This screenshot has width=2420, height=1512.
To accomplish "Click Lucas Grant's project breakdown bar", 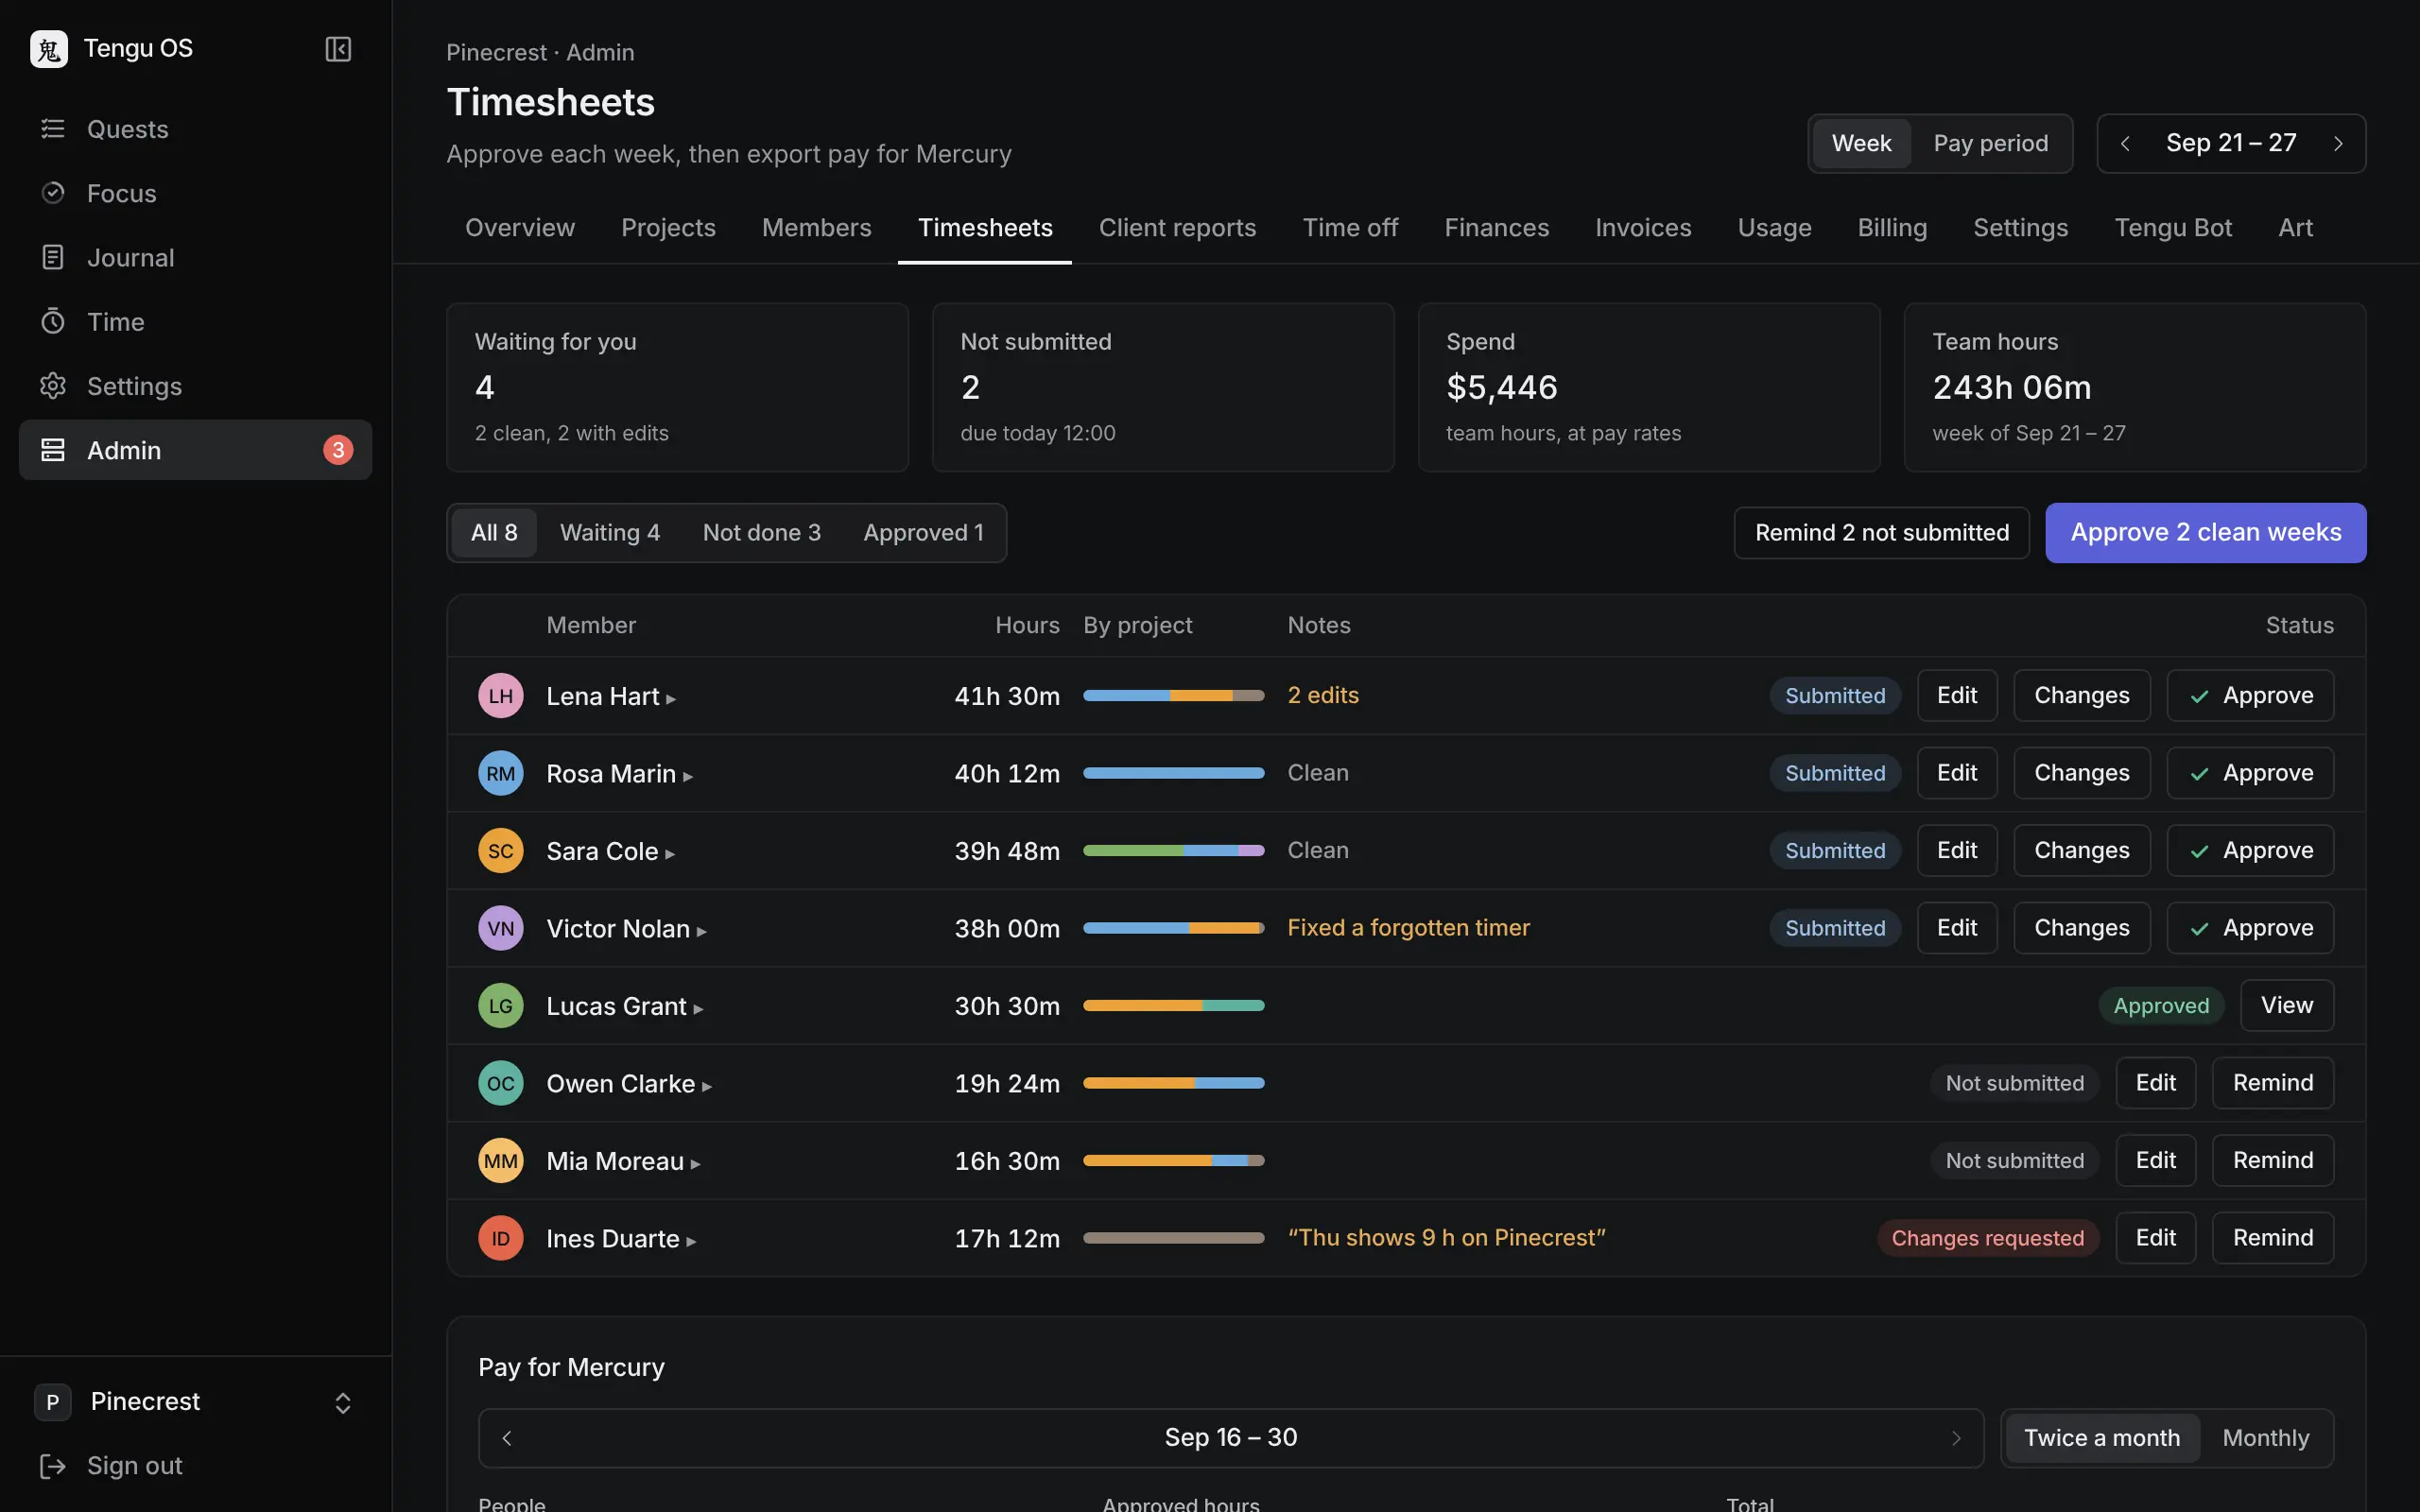I will (1173, 1006).
